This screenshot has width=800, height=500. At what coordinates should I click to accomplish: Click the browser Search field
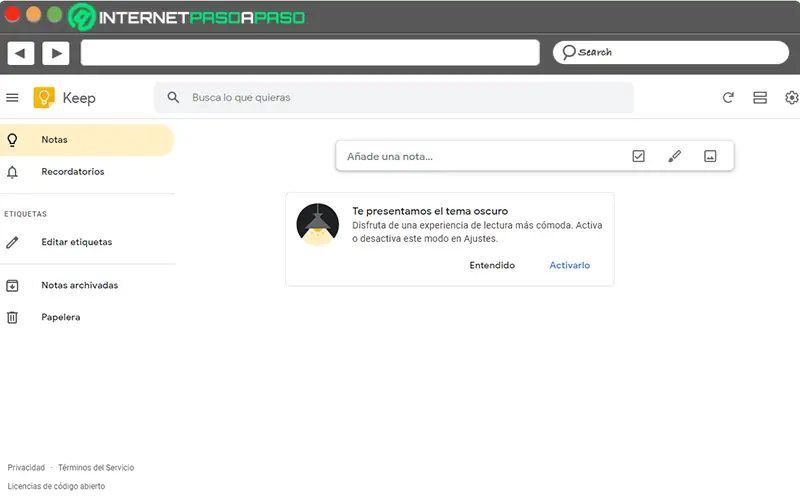pyautogui.click(x=670, y=53)
